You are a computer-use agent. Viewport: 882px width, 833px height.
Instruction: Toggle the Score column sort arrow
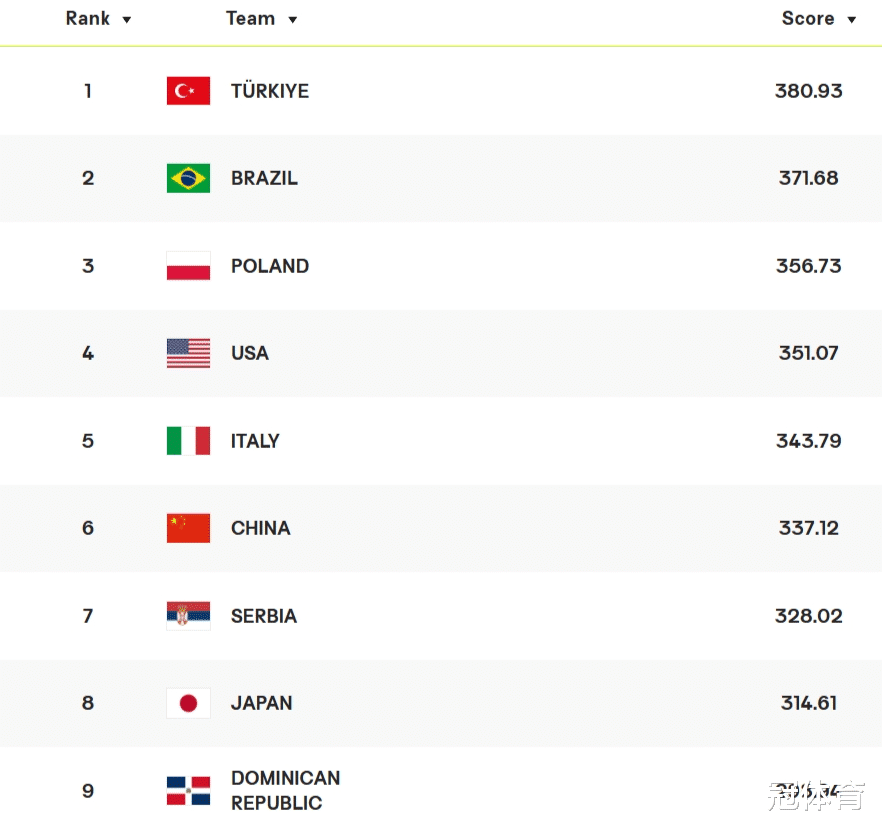click(852, 20)
